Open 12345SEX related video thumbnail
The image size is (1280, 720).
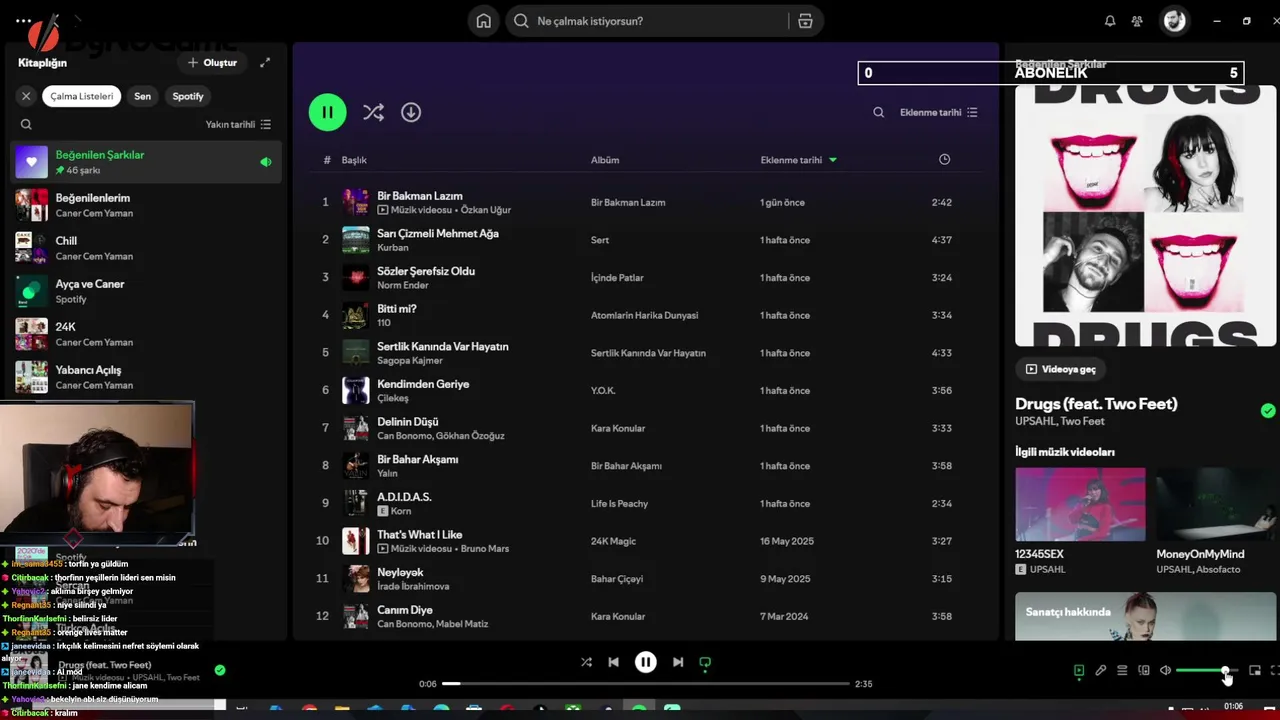tap(1080, 505)
